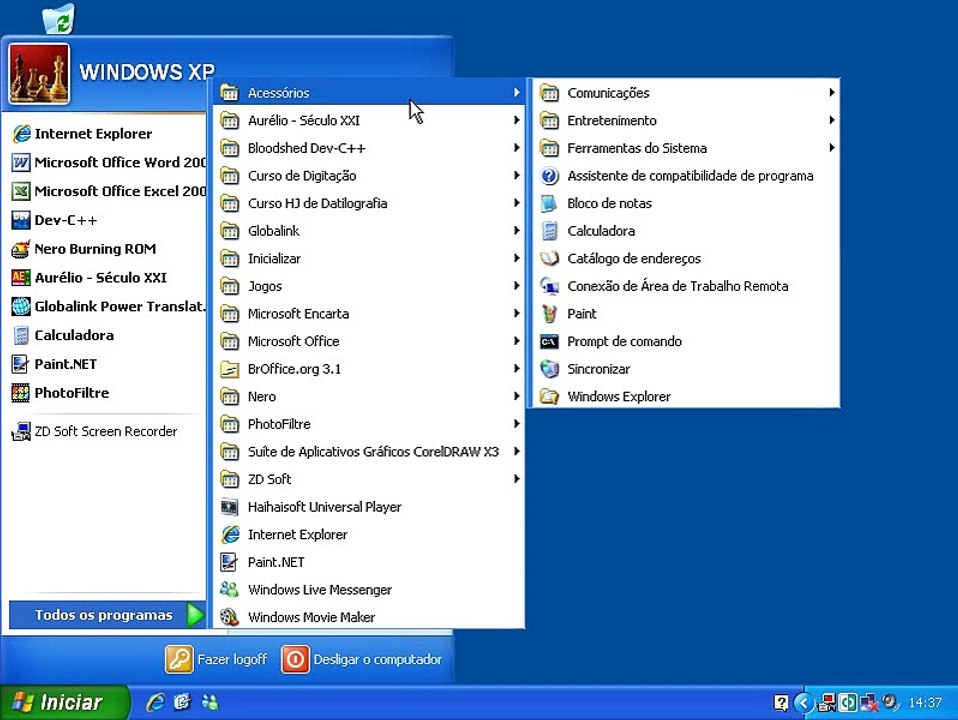This screenshot has height=720, width=958.
Task: Click the Catálogo de endereços book icon
Action: click(549, 259)
